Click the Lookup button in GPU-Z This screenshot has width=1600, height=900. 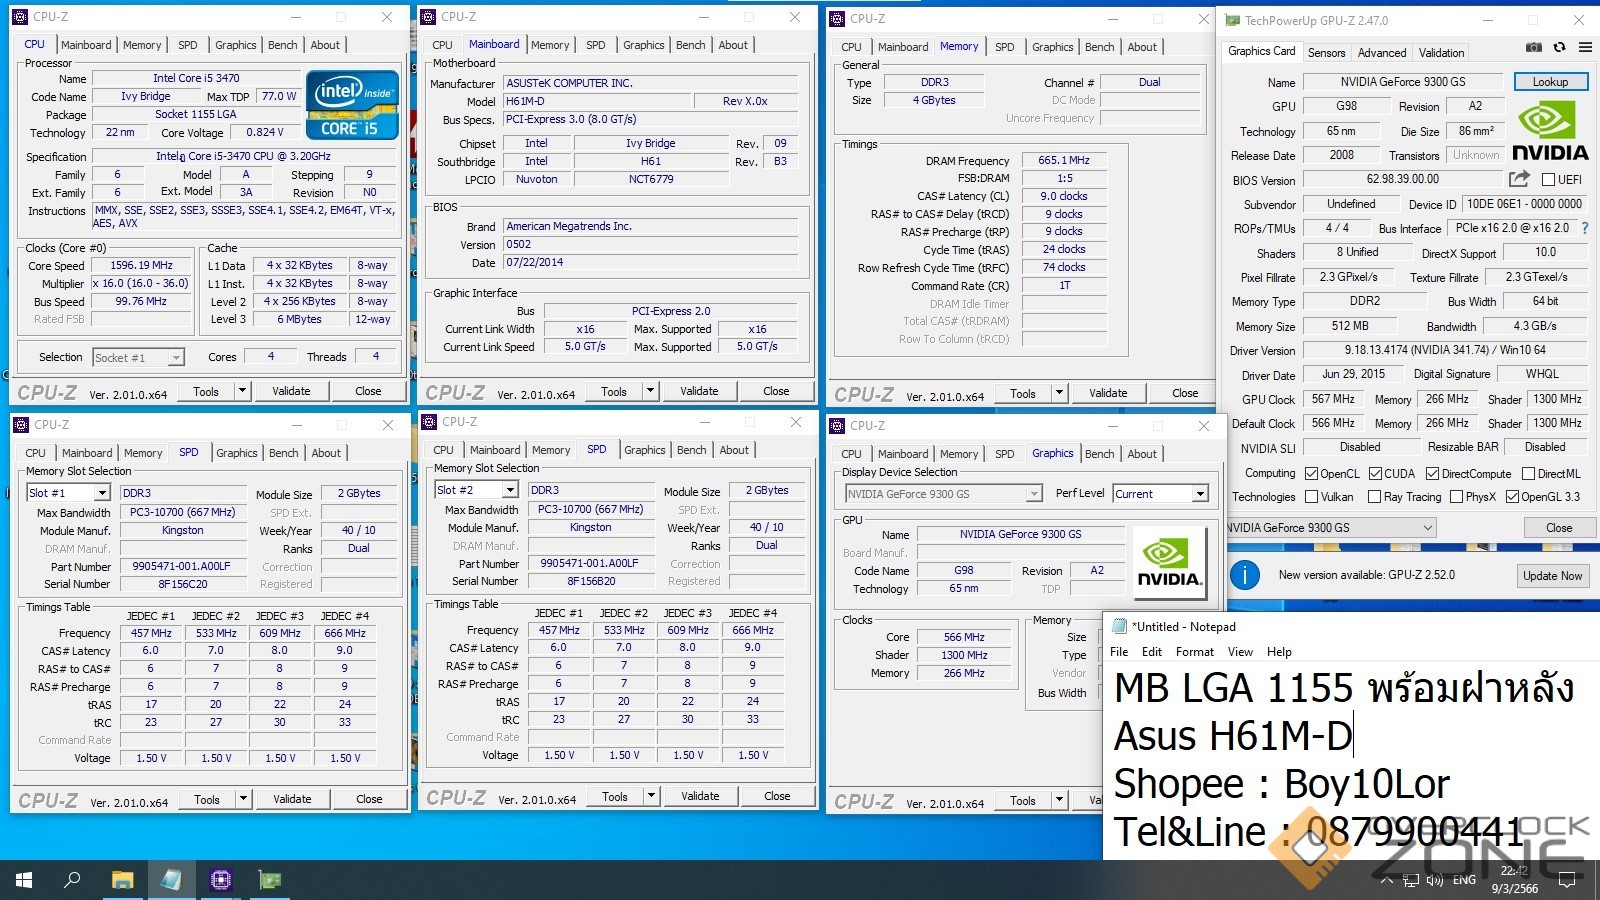(1550, 82)
